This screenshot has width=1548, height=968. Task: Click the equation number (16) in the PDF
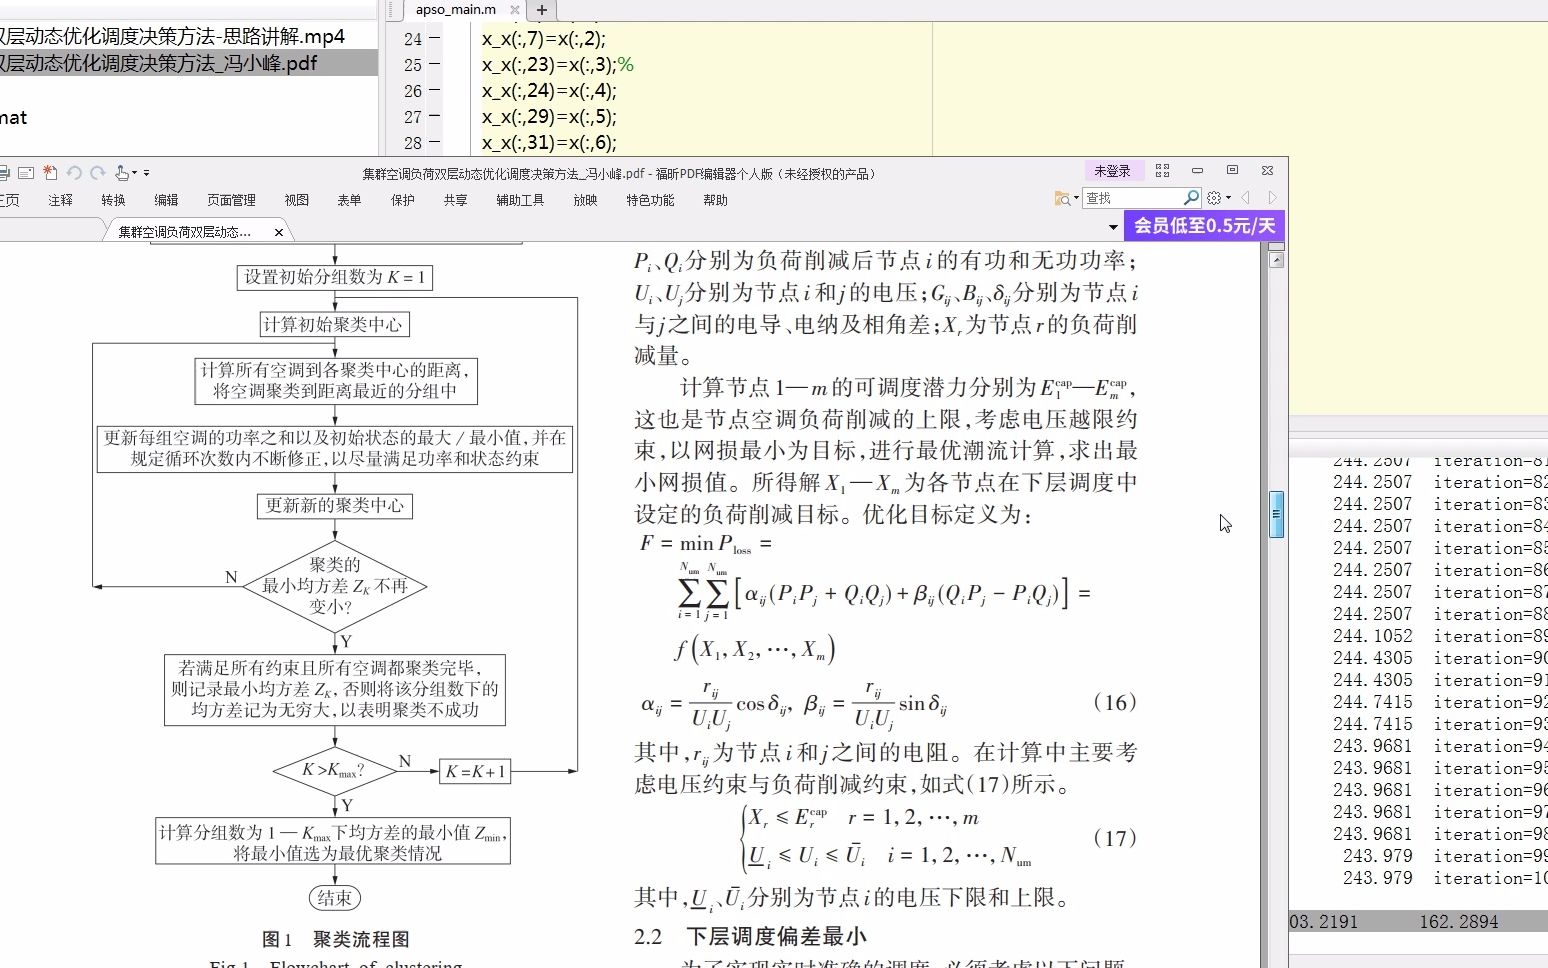[1115, 702]
